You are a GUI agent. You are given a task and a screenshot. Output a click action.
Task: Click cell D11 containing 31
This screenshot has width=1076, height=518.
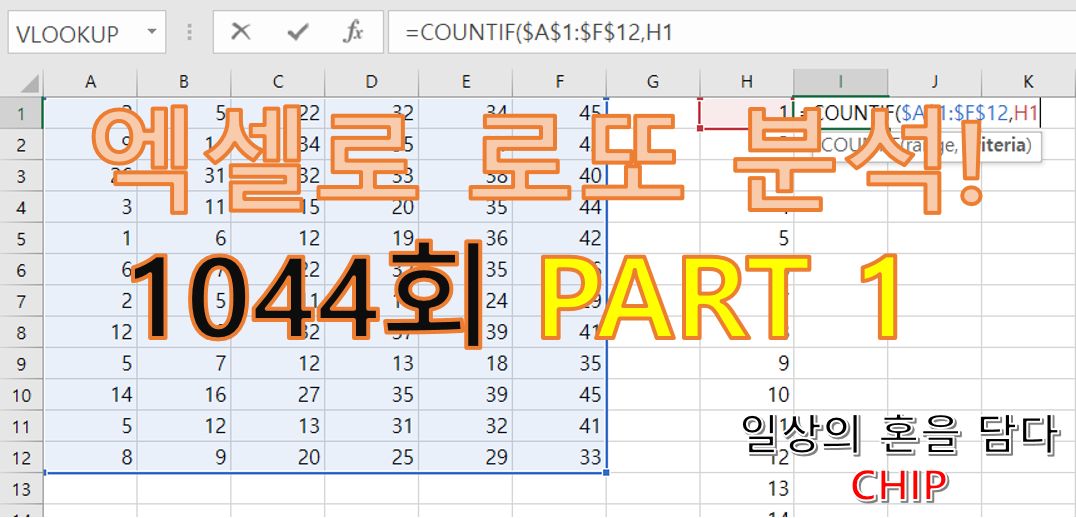click(372, 426)
